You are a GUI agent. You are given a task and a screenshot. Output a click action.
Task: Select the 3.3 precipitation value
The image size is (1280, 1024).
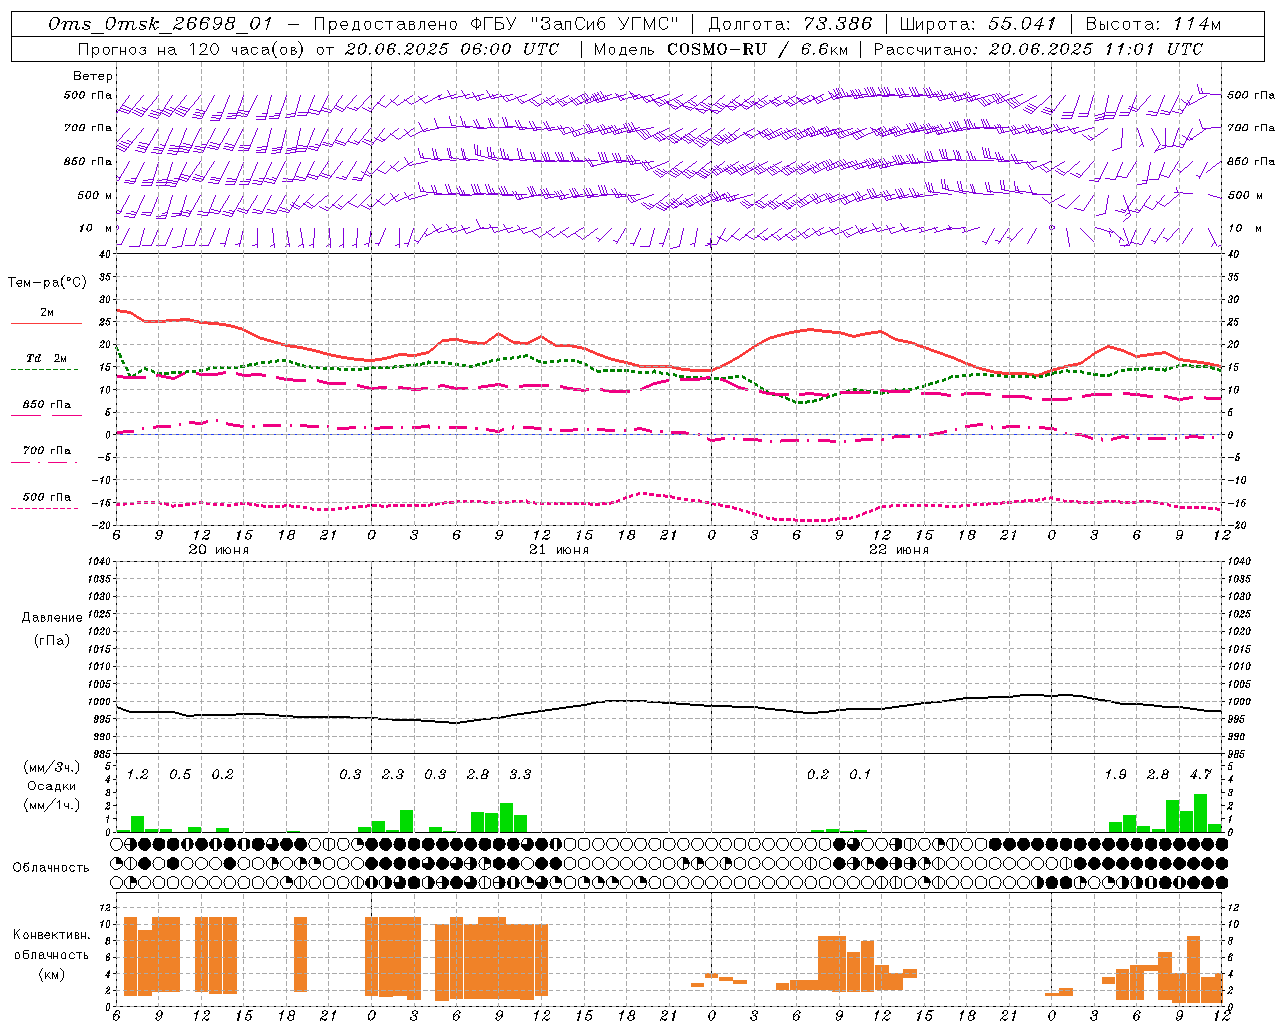click(x=520, y=774)
